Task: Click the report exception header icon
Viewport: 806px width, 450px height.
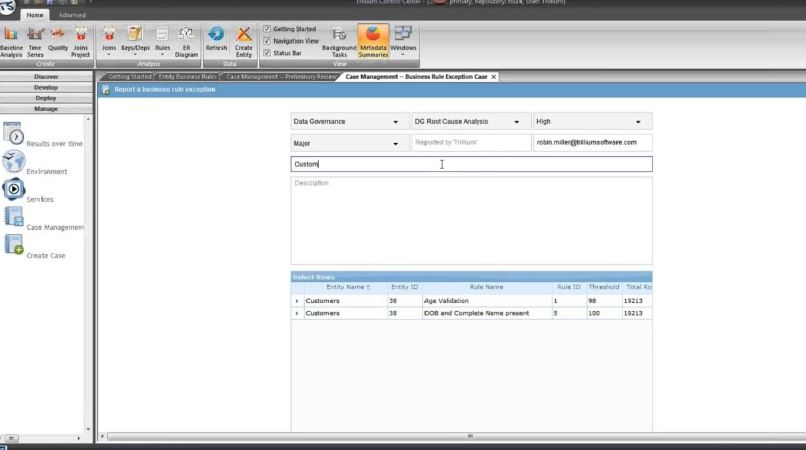Action: (106, 90)
